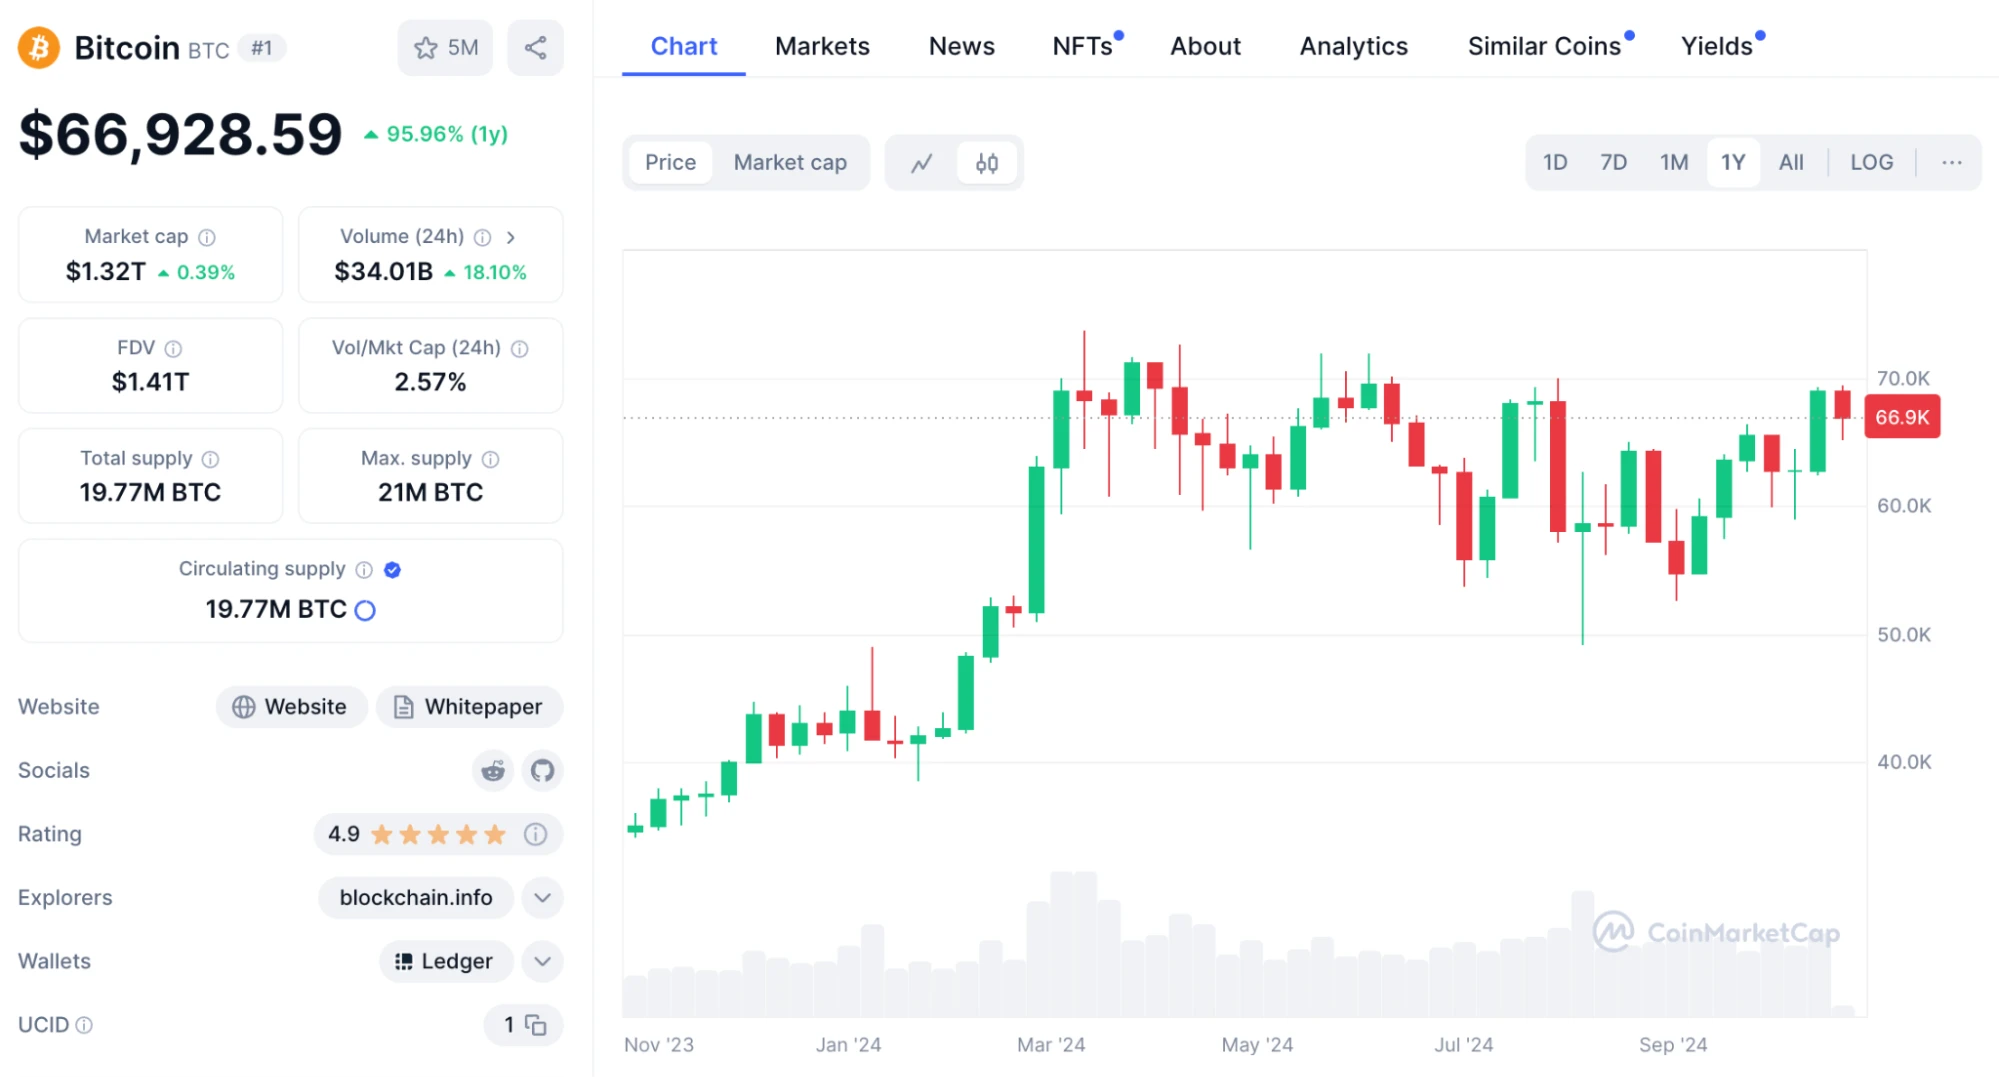Expand the Explorers dropdown
The height and width of the screenshot is (1077, 1999).
pos(542,898)
